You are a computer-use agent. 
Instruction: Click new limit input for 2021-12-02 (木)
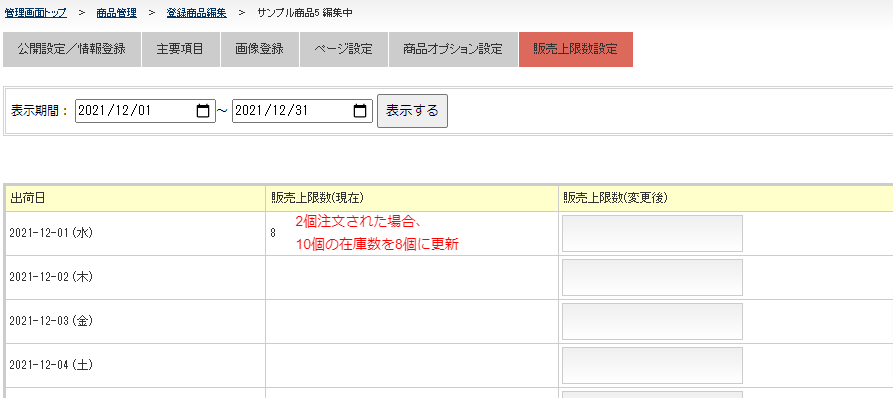pos(652,277)
